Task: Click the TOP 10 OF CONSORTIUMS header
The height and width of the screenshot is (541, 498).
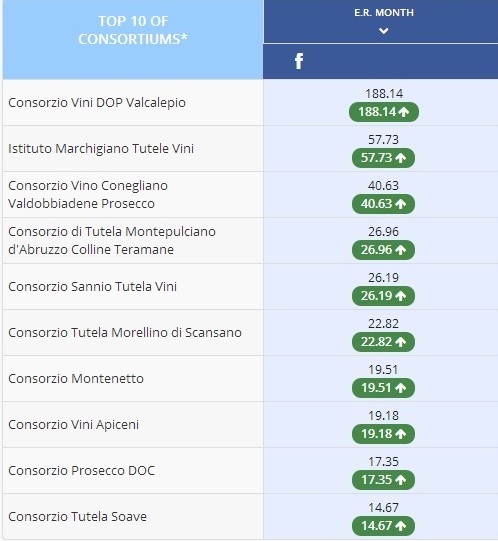Action: pyautogui.click(x=133, y=30)
